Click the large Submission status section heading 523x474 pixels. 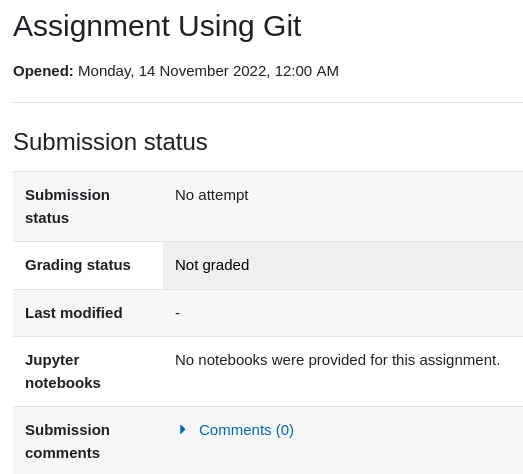tap(110, 142)
